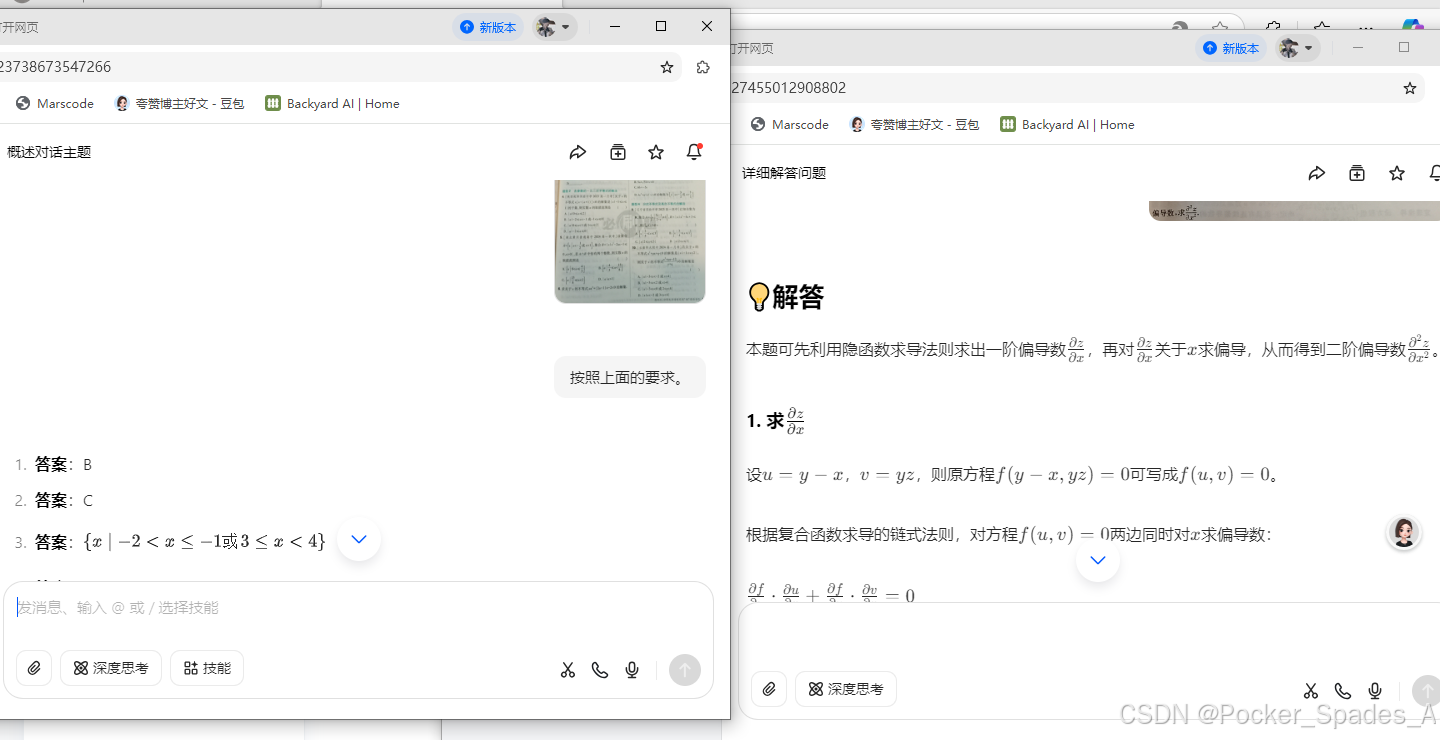1440x740 pixels.
Task: Click the 按照上面的要求。 message bubble
Action: [630, 377]
